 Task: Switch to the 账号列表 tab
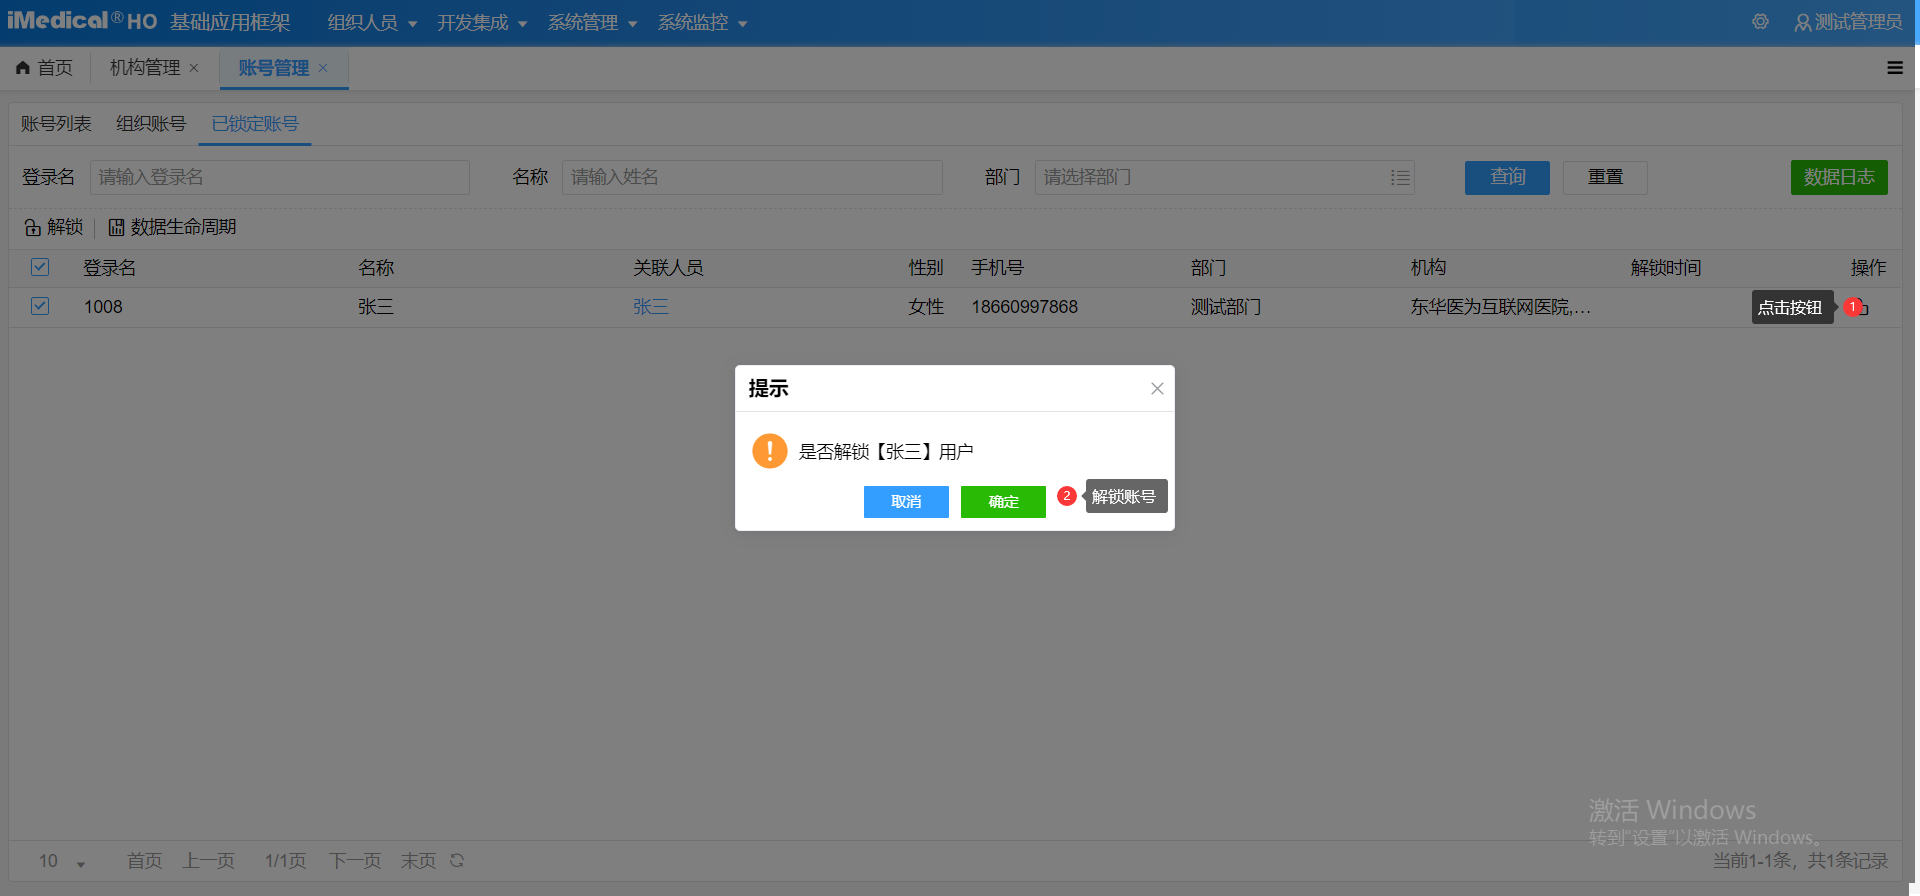pyautogui.click(x=56, y=124)
